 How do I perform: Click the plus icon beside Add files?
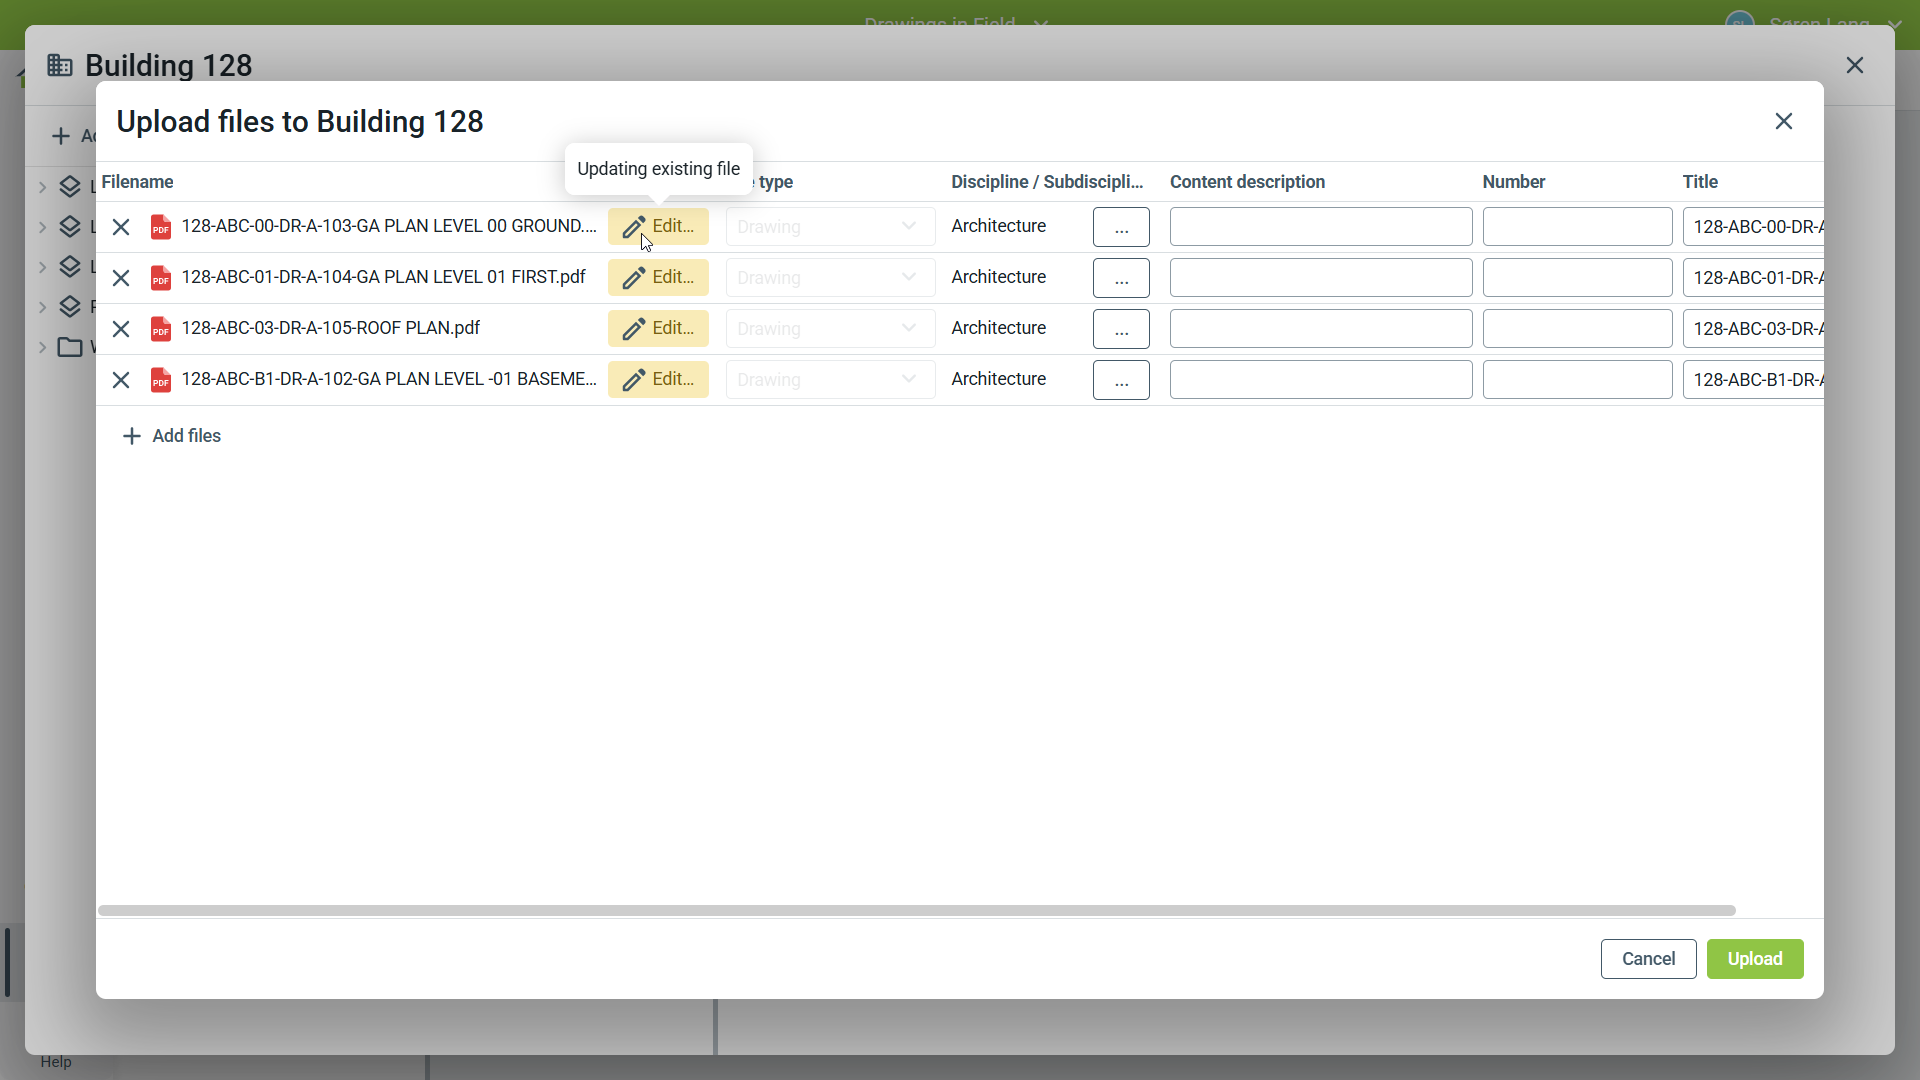click(131, 436)
